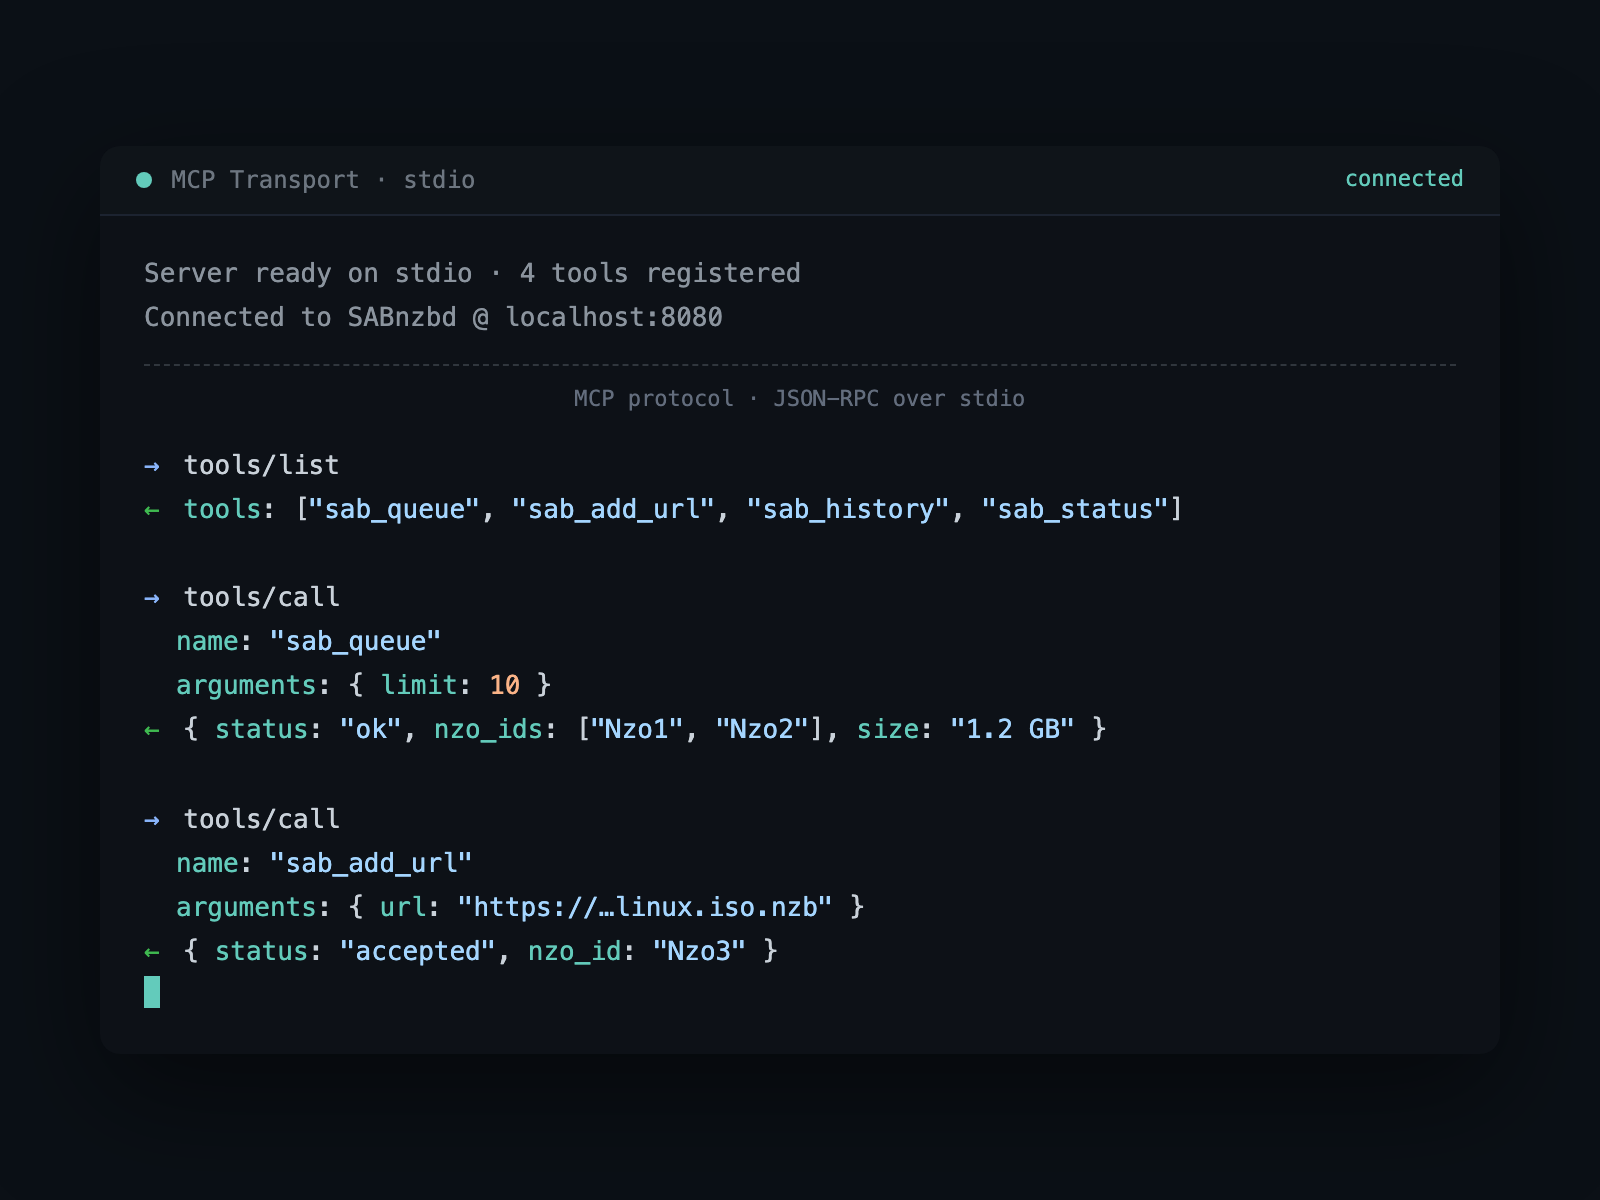
Task: Click the teal terminal cursor block
Action: (152, 992)
